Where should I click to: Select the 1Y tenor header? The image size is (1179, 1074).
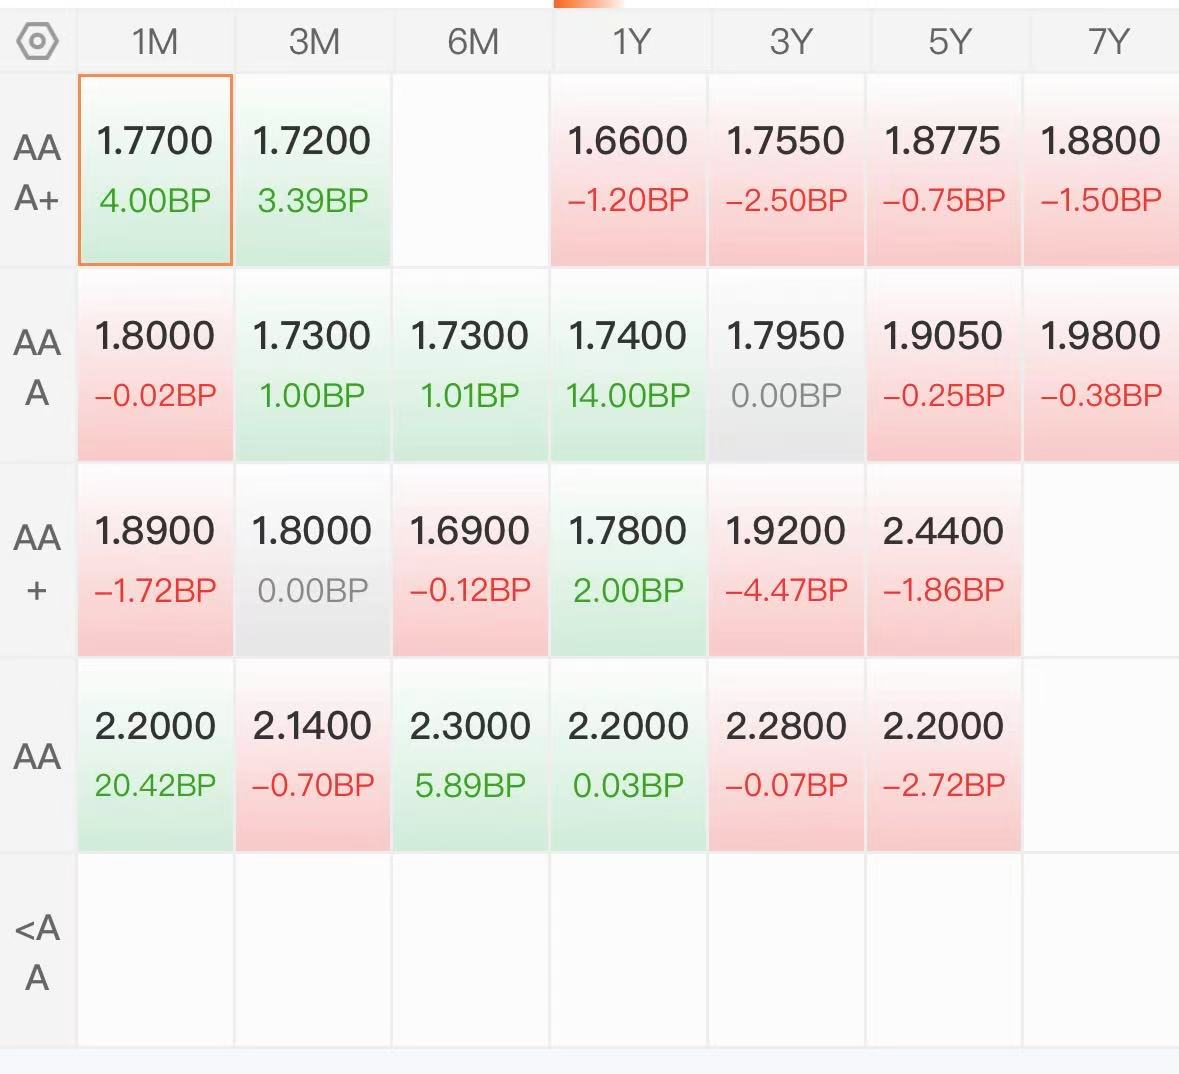point(629,41)
